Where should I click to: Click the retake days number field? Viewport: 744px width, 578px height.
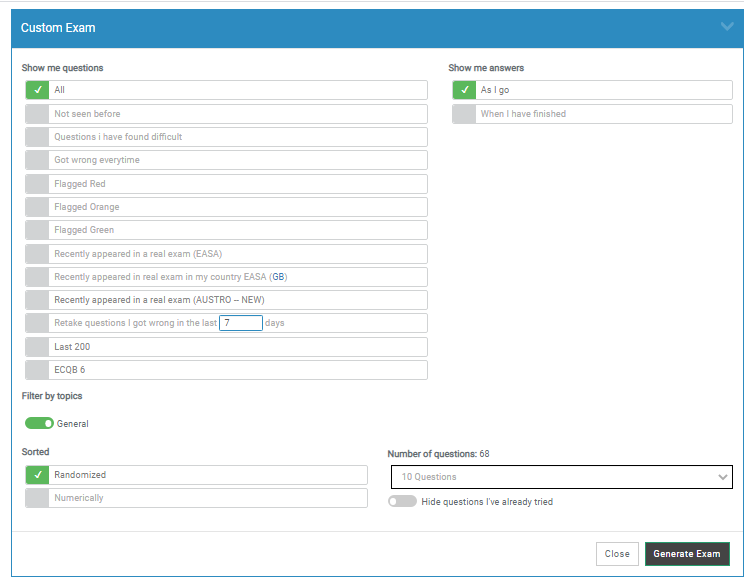[x=241, y=323]
